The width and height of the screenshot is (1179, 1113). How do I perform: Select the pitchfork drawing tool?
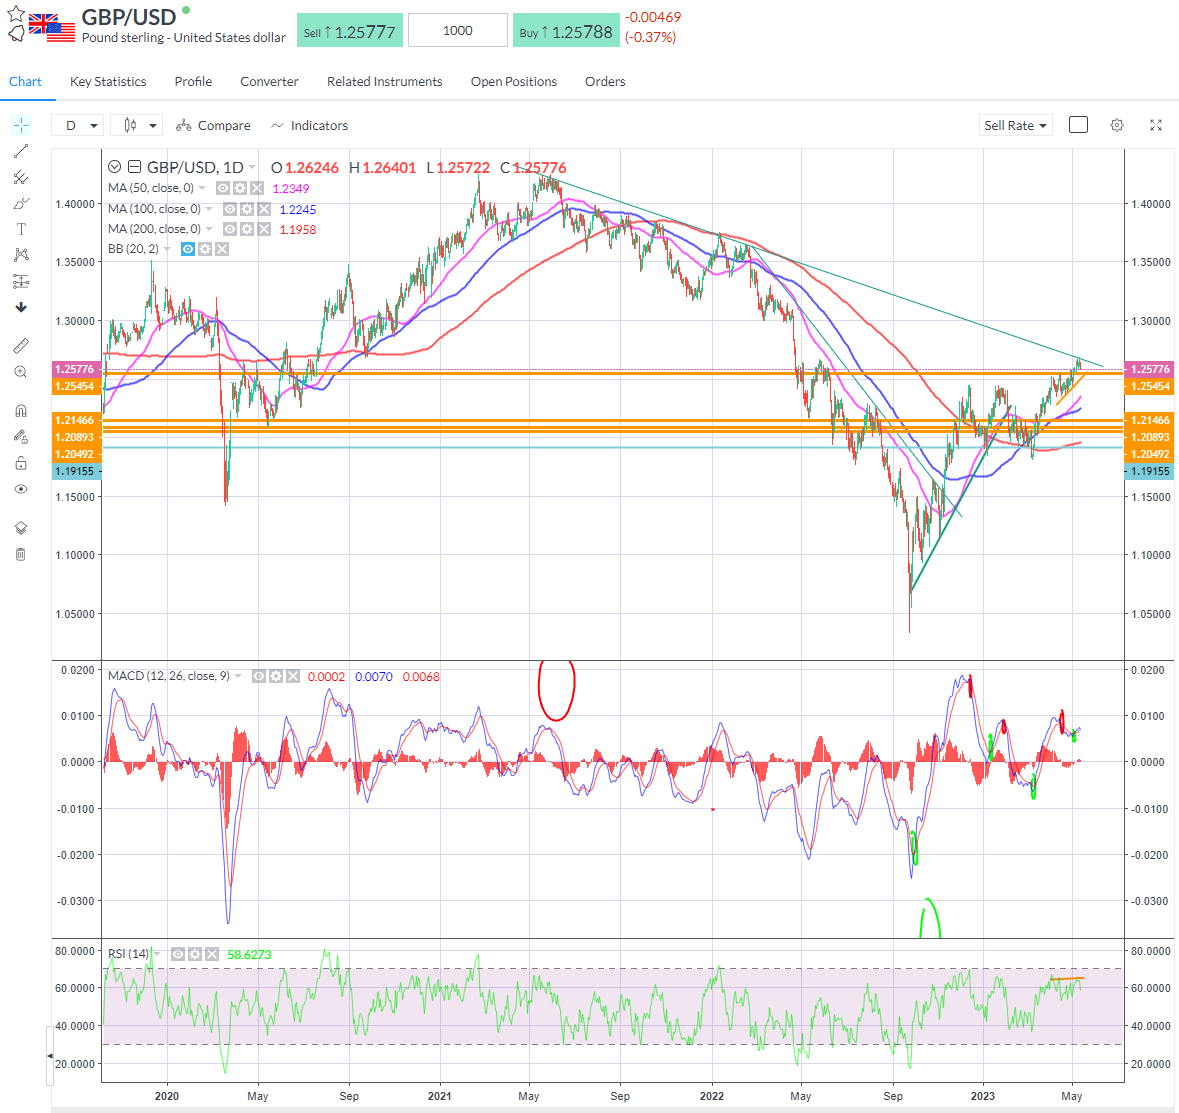[21, 177]
